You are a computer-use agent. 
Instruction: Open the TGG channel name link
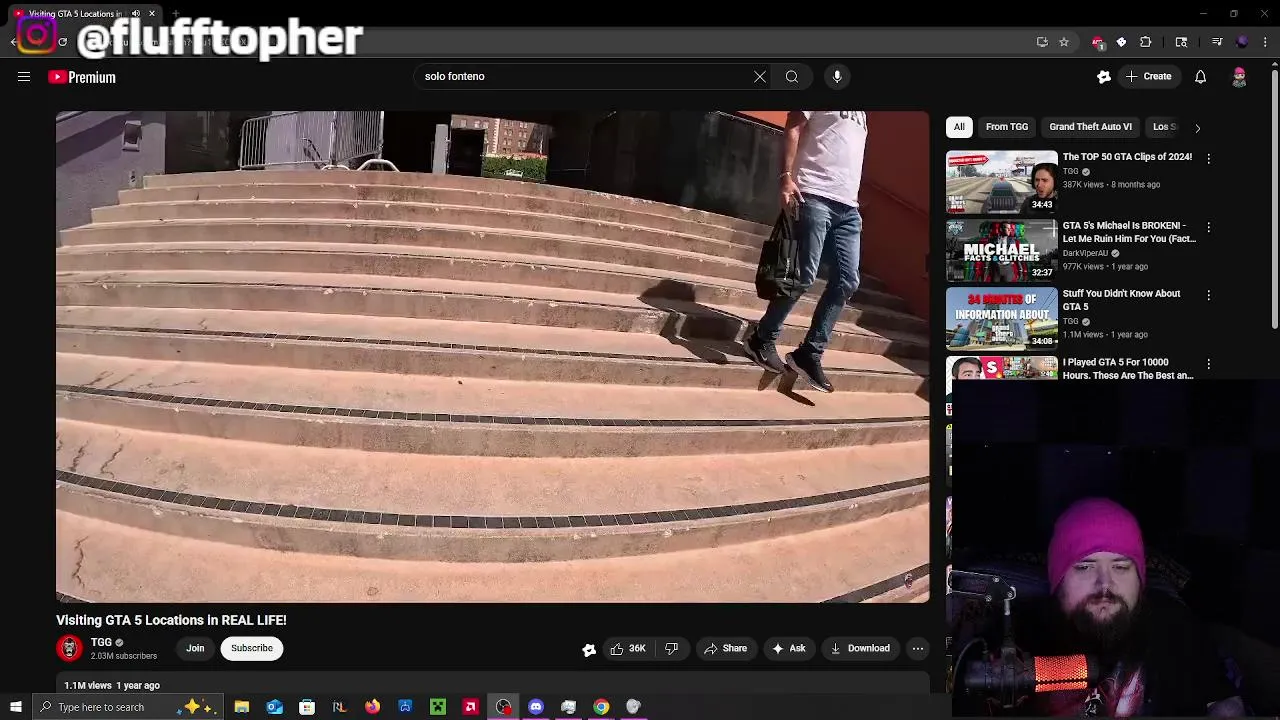point(101,643)
